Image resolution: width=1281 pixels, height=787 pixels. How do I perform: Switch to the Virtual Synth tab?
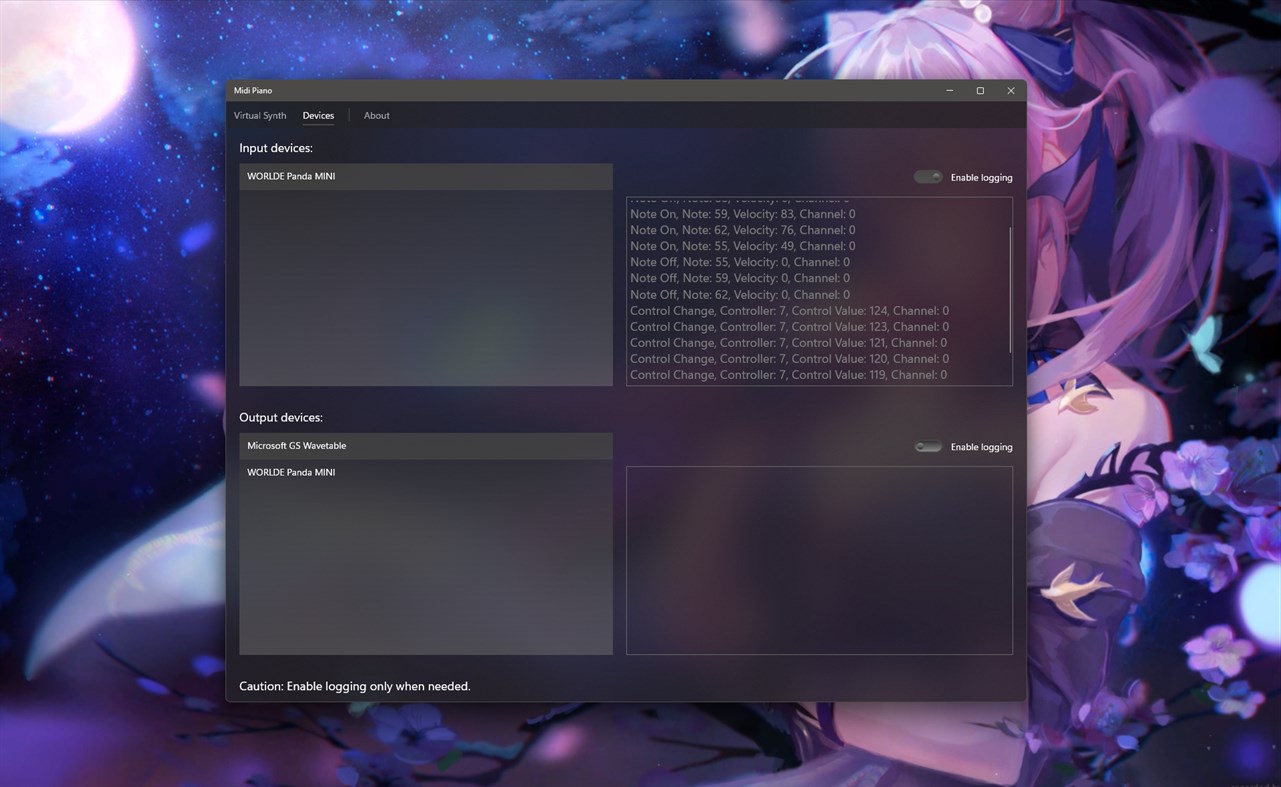click(260, 116)
